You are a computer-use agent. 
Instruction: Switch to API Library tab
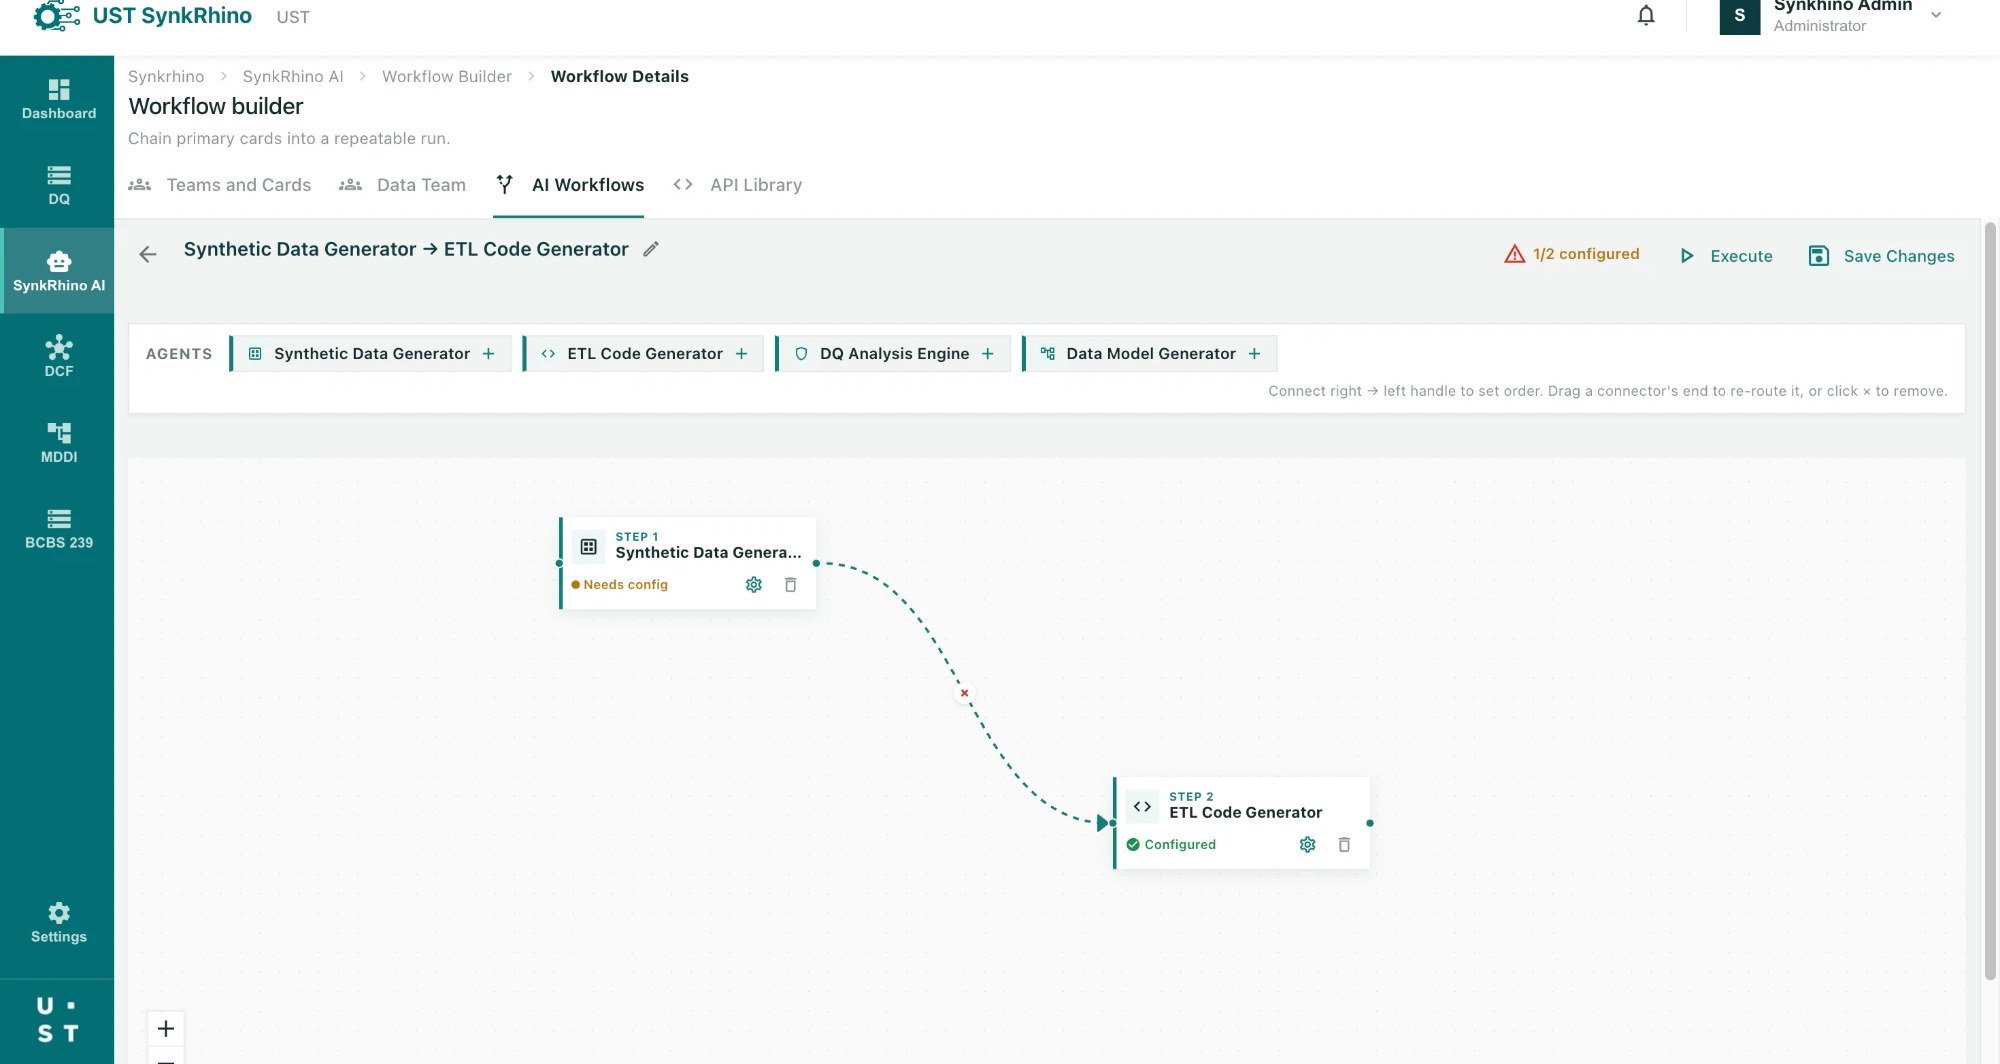point(738,185)
